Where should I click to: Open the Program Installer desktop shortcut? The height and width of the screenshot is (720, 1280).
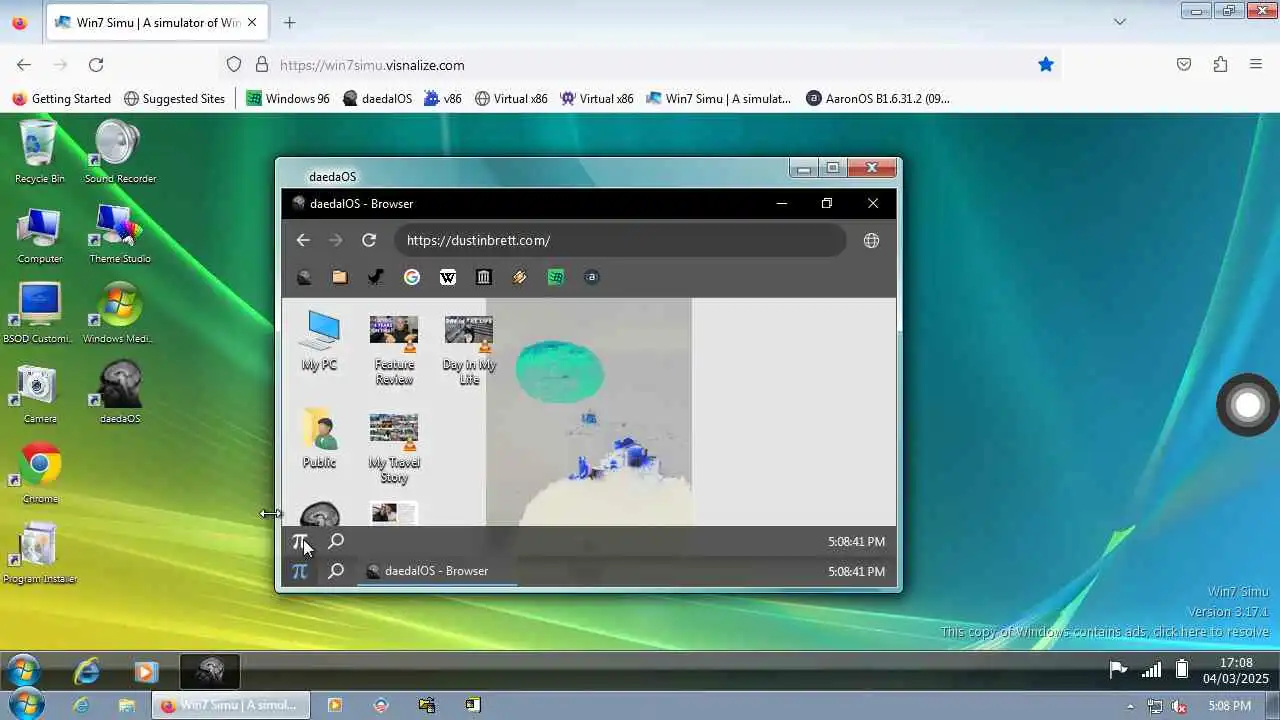39,554
